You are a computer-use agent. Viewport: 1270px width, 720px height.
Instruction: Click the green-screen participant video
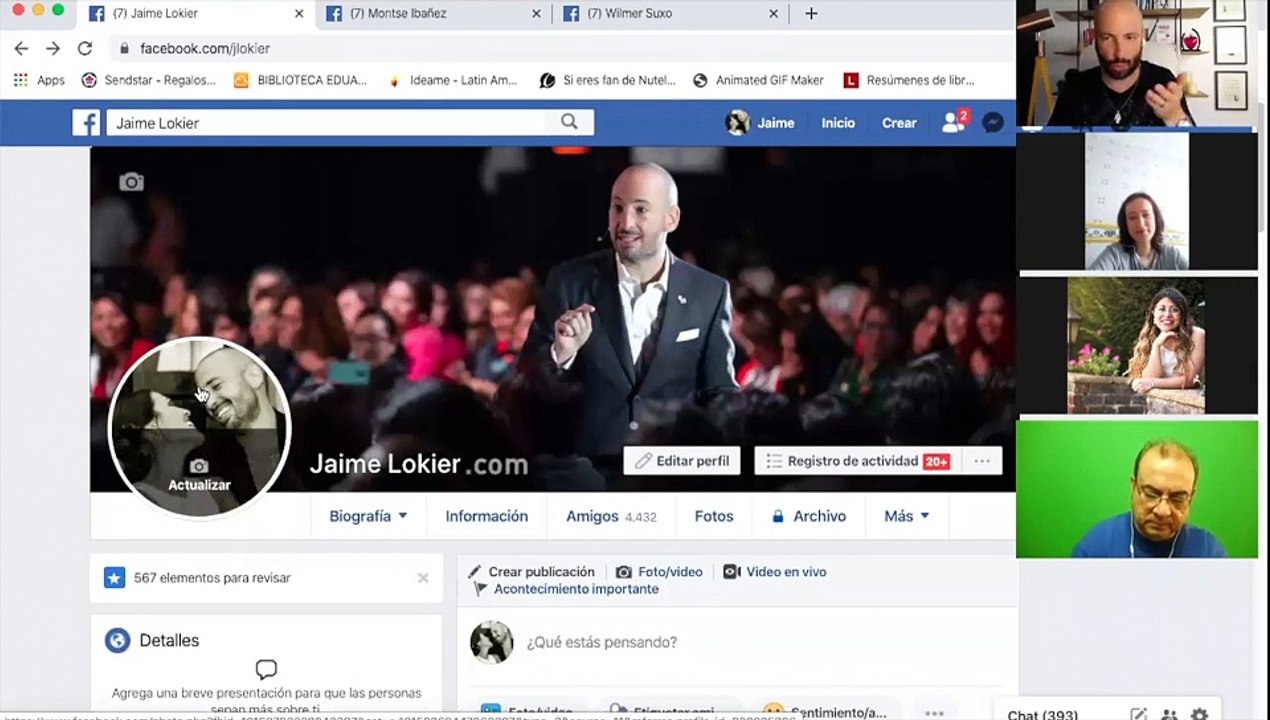[1137, 489]
